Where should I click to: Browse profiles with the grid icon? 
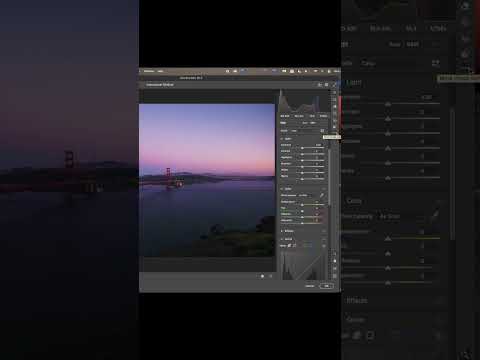[322, 131]
